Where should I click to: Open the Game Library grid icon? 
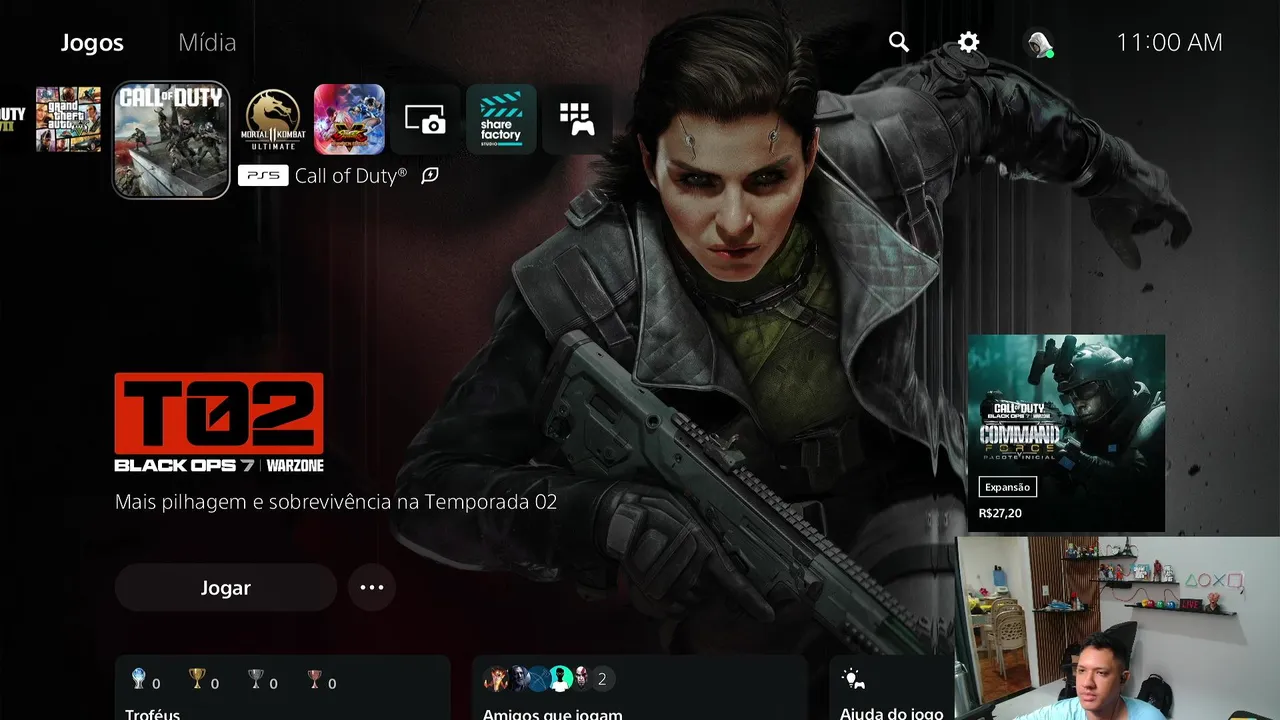tap(577, 119)
